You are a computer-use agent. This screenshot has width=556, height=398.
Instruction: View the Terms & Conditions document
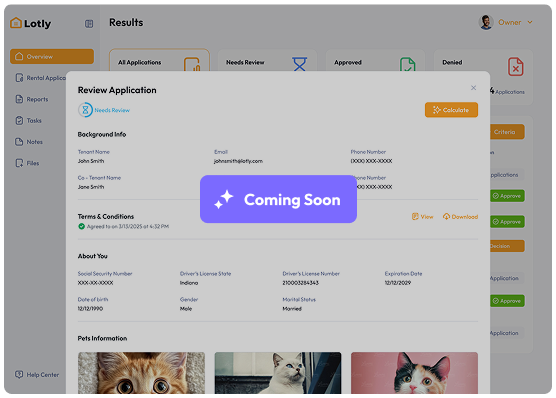(x=423, y=216)
